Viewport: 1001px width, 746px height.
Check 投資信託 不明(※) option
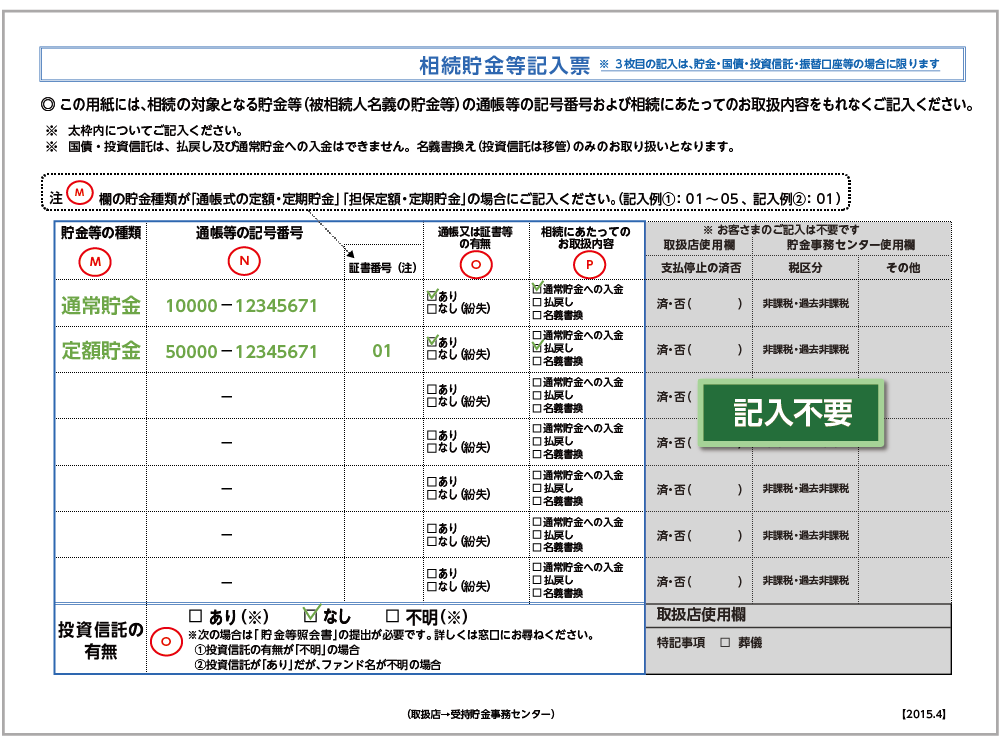click(x=393, y=616)
